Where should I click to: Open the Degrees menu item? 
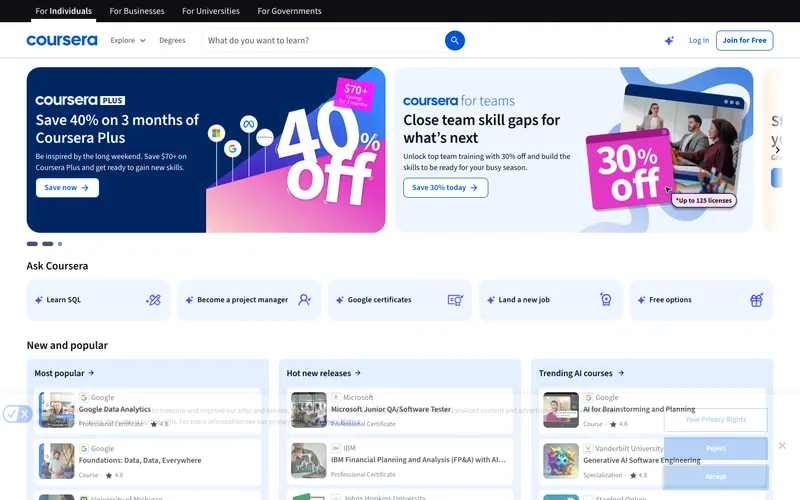[172, 40]
